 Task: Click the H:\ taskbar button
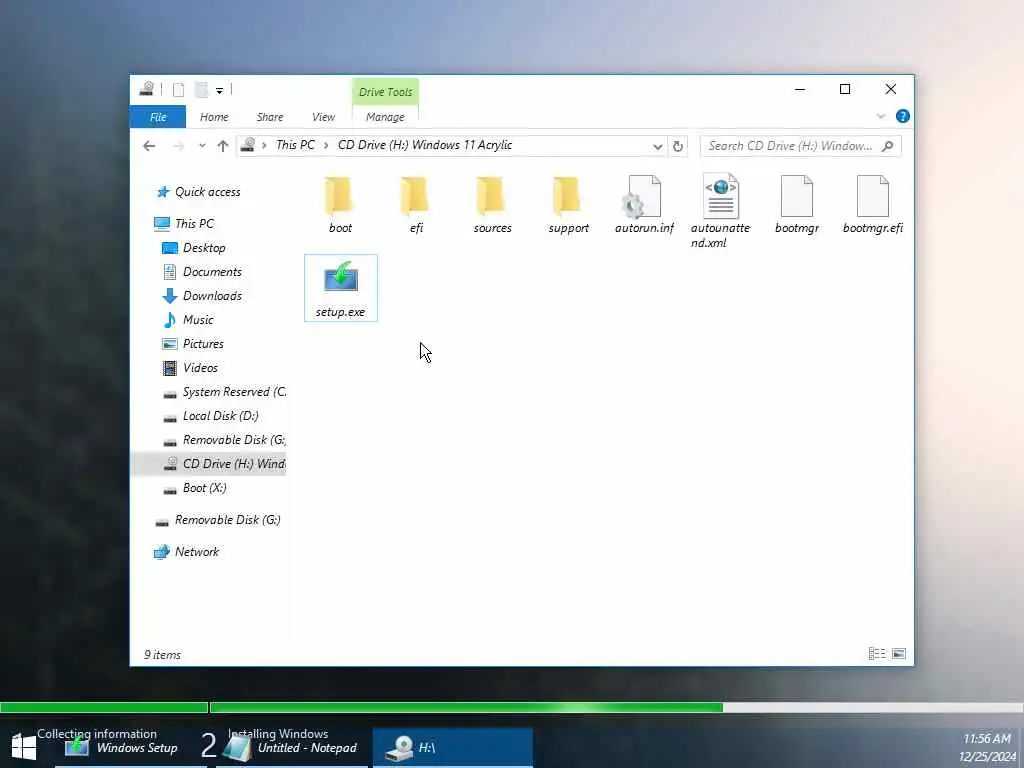pyautogui.click(x=453, y=748)
